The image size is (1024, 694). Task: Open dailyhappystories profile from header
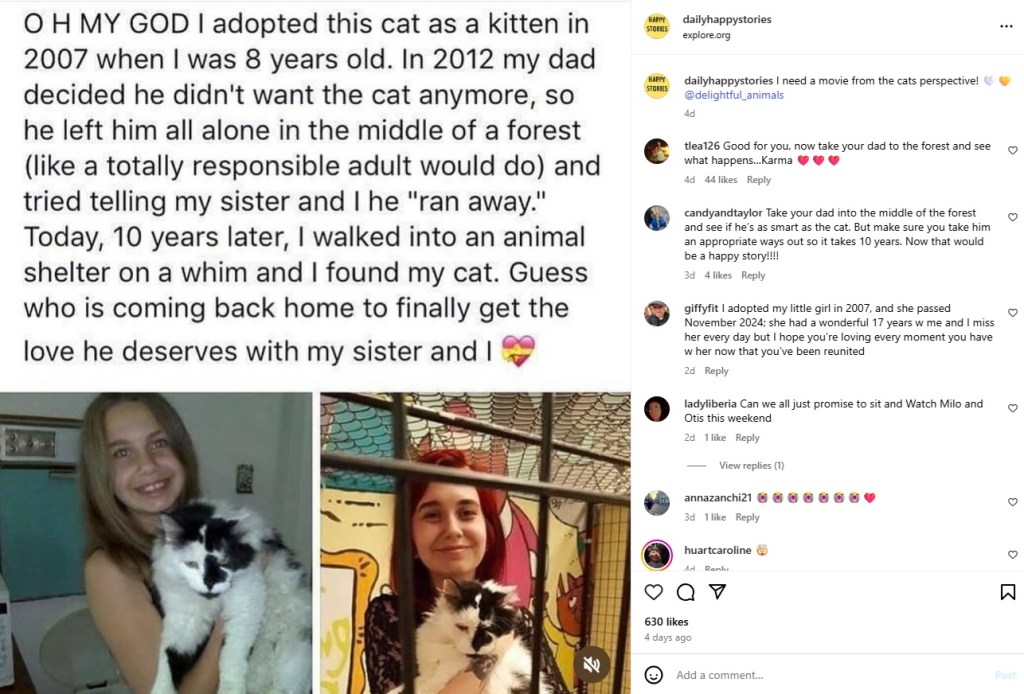(727, 20)
